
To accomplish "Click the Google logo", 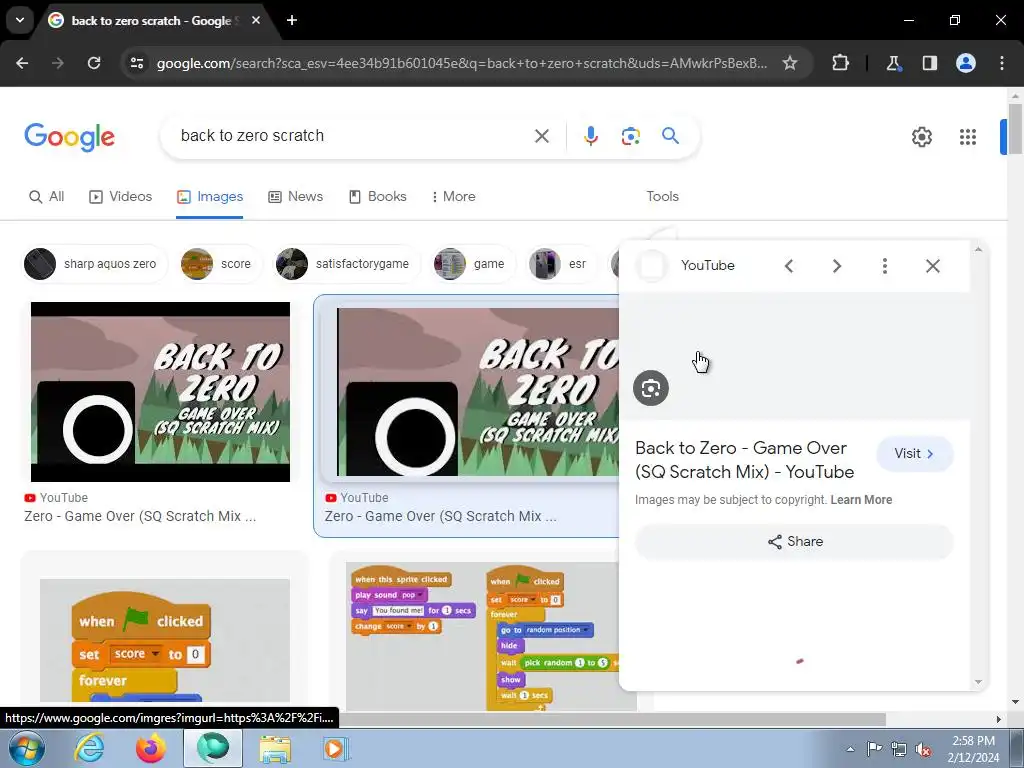I will [x=69, y=137].
